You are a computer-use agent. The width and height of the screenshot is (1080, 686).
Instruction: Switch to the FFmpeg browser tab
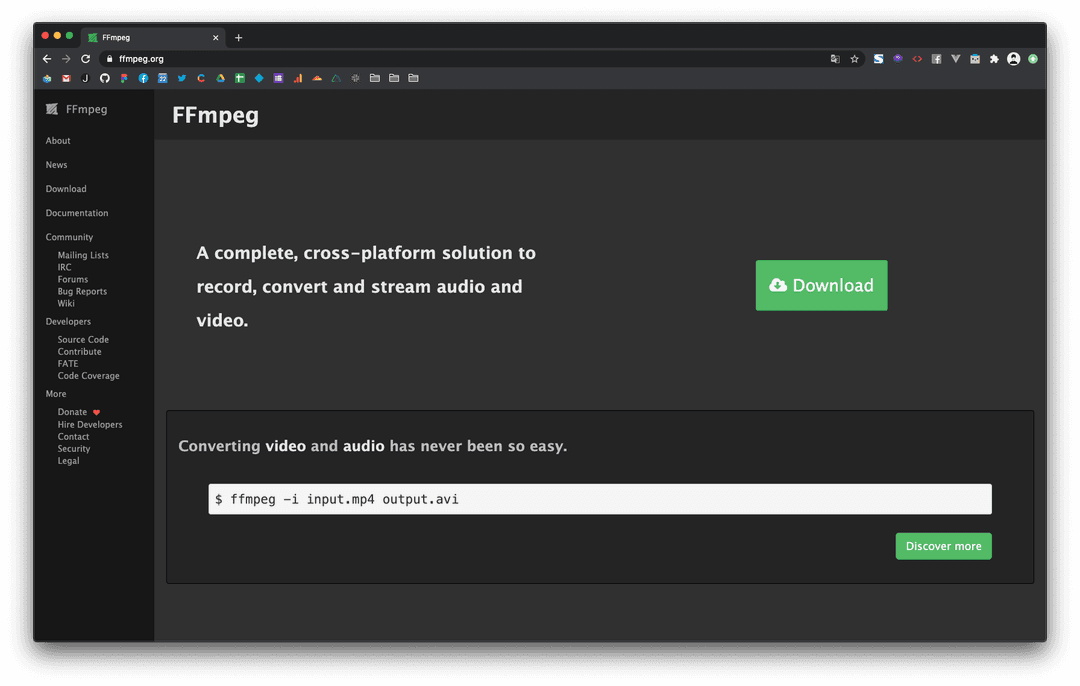pos(150,37)
